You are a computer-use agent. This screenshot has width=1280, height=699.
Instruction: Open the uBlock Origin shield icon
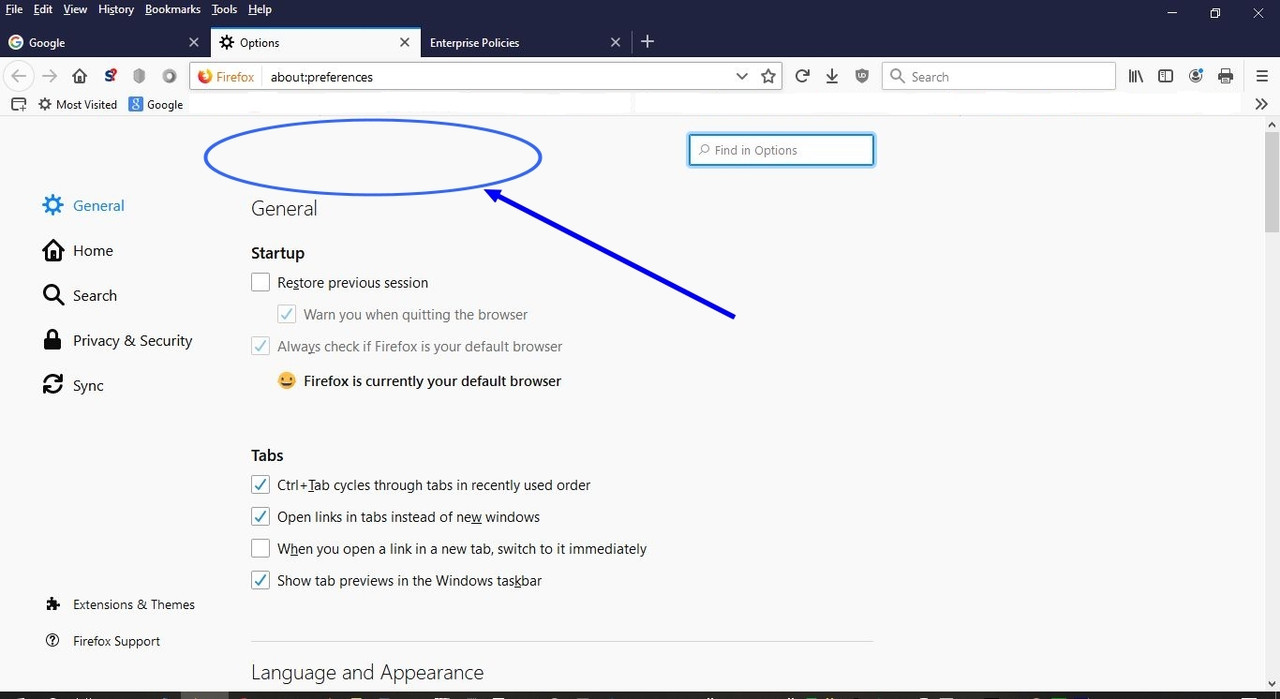point(862,76)
